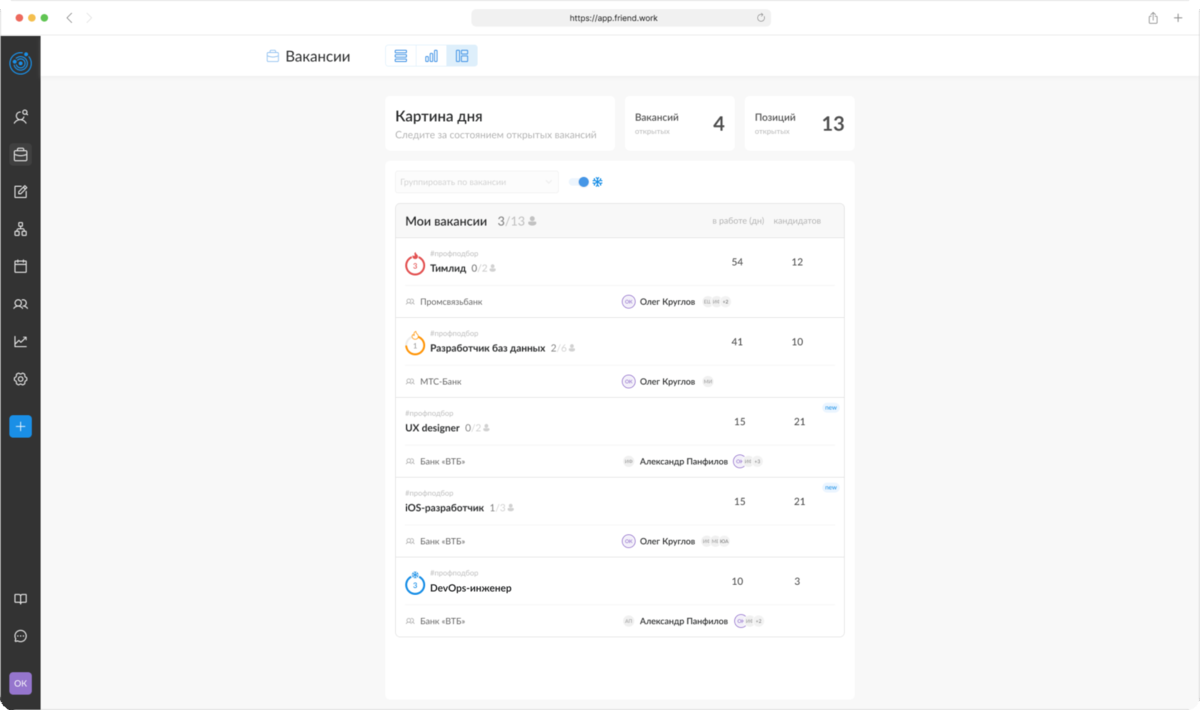Click the Позиций открытых 13 card

tap(800, 124)
